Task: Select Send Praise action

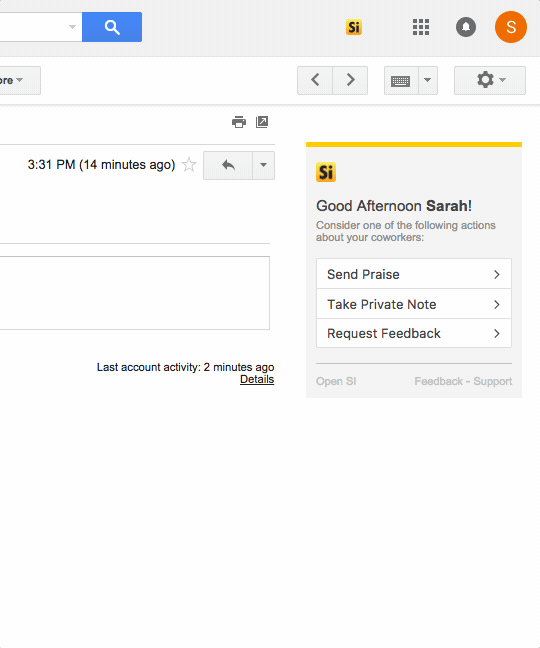Action: pyautogui.click(x=414, y=274)
